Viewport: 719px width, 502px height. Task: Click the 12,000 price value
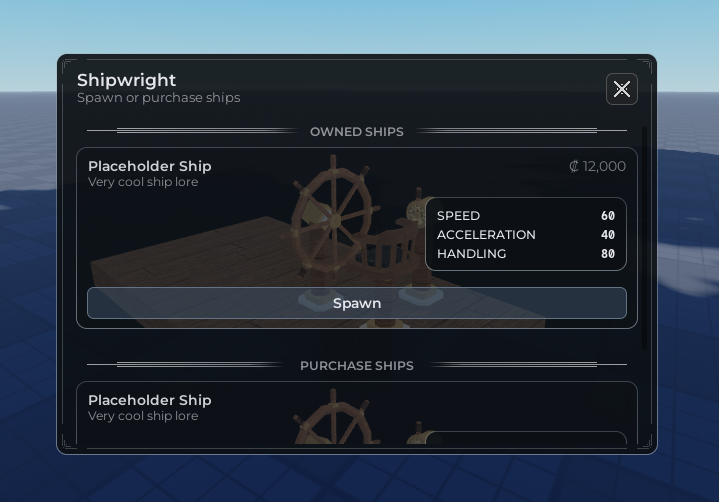[604, 166]
